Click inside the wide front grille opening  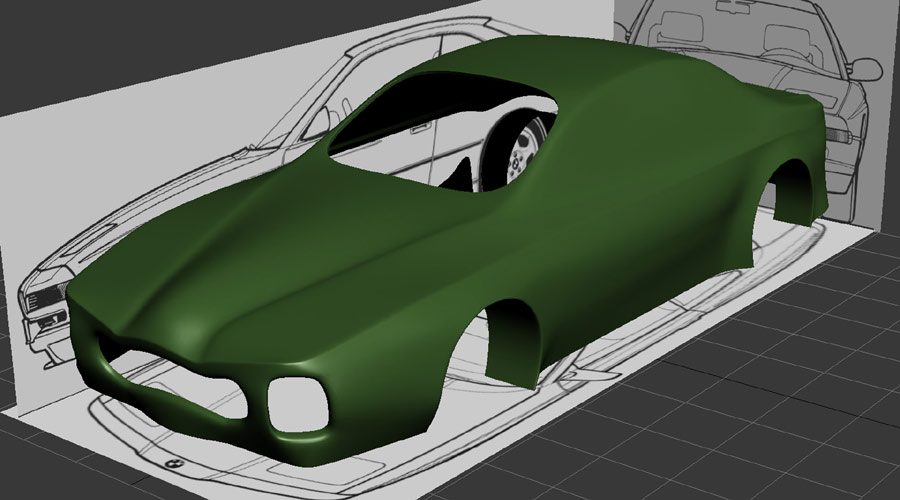(150, 355)
